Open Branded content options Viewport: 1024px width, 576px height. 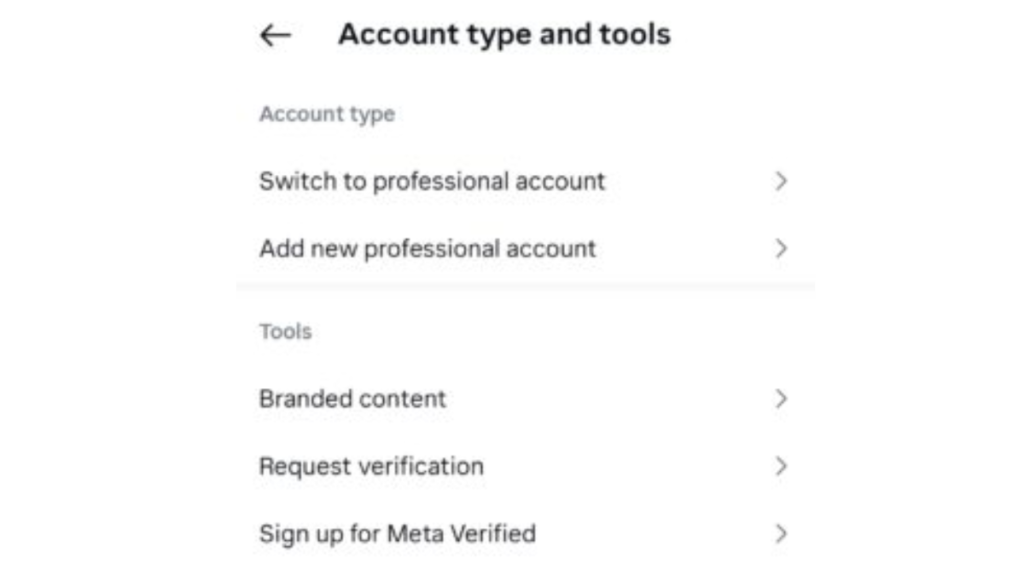pyautogui.click(x=352, y=398)
